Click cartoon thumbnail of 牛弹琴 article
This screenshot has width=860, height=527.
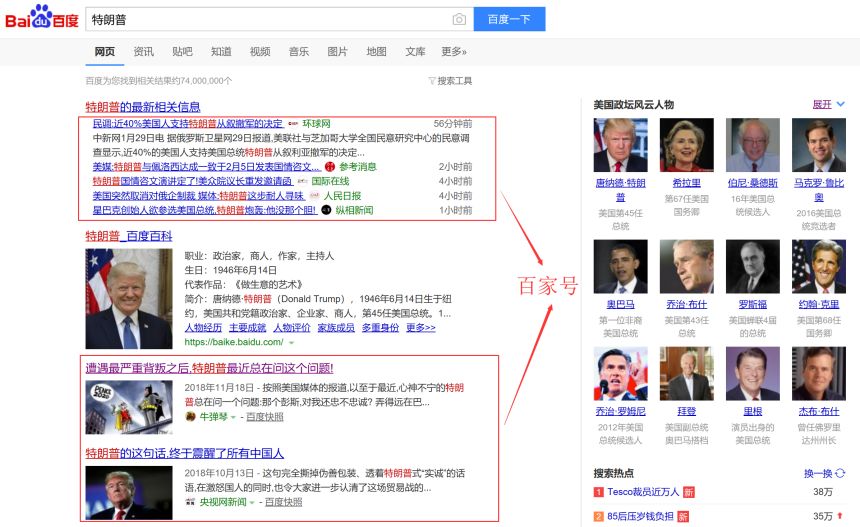[x=129, y=407]
